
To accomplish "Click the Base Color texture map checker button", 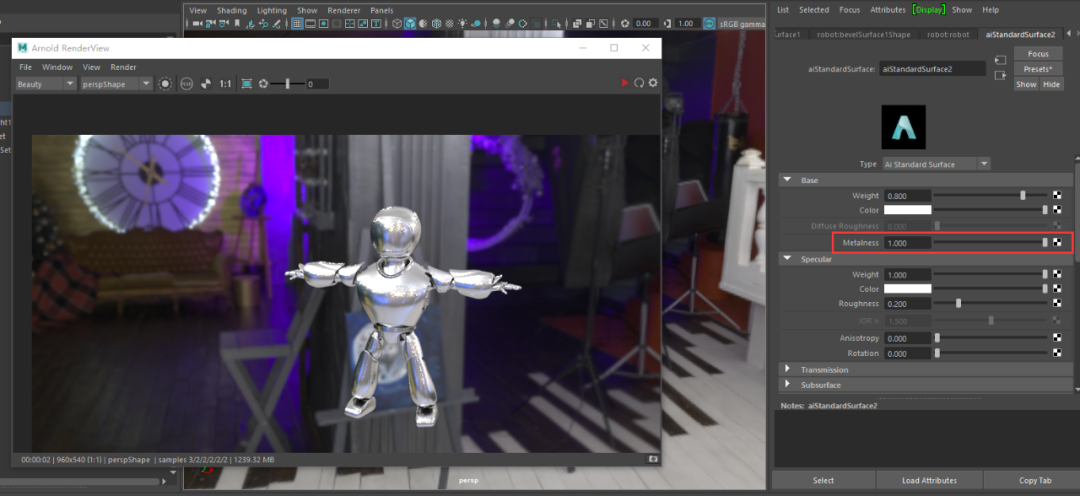I will click(x=1057, y=210).
